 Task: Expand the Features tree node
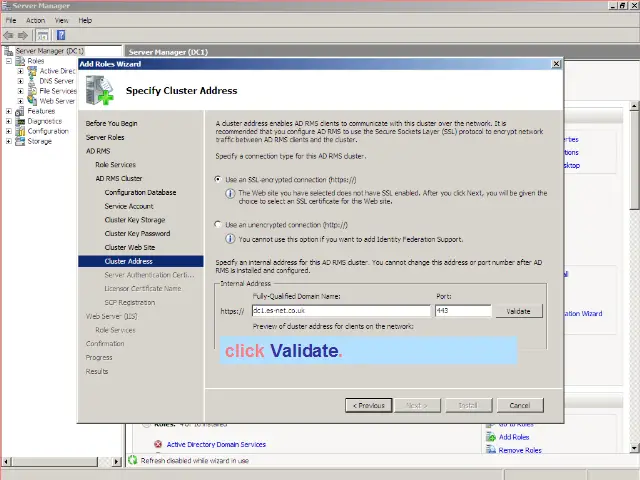[8, 111]
